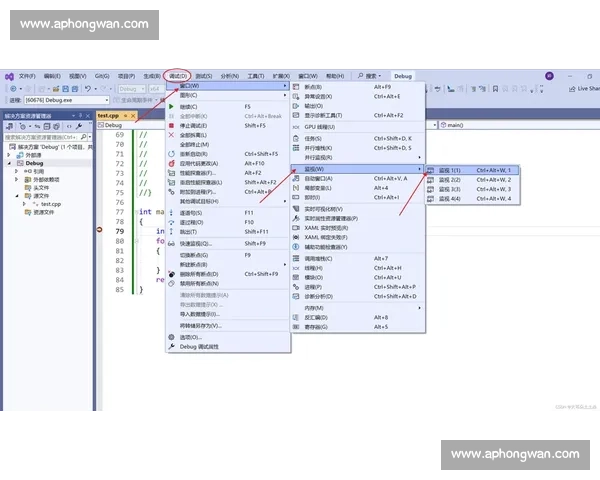Screen dimensions: 600x480
Task: Collapse the Debug project node
Action: pos(9,163)
